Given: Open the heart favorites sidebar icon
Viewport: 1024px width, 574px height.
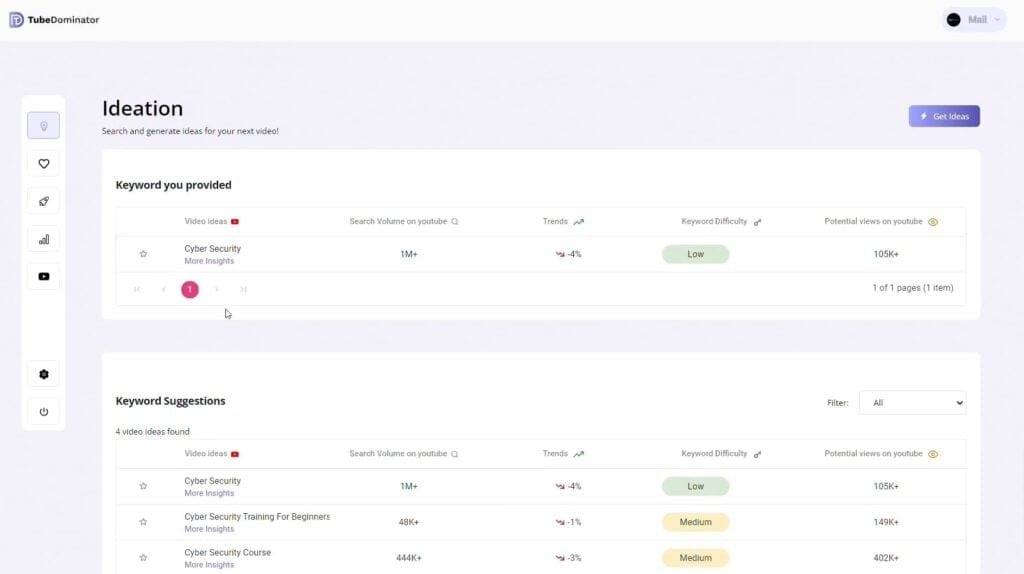Looking at the screenshot, I should point(43,164).
